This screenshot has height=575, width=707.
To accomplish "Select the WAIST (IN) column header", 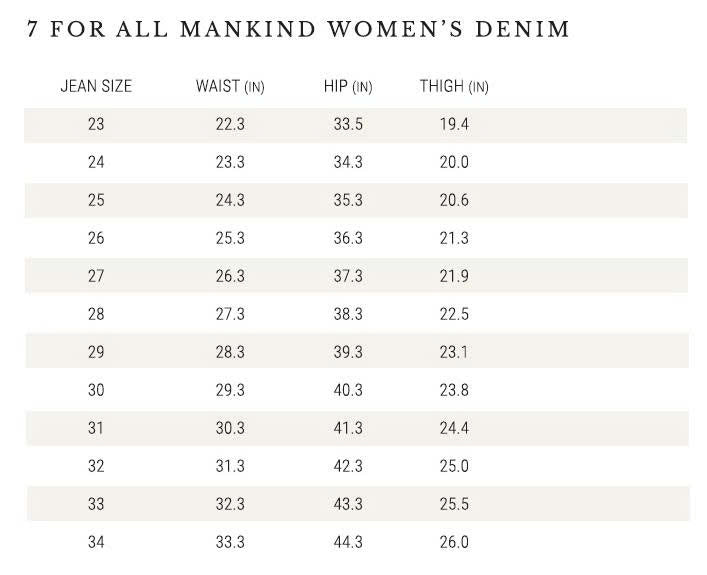I will click(230, 87).
